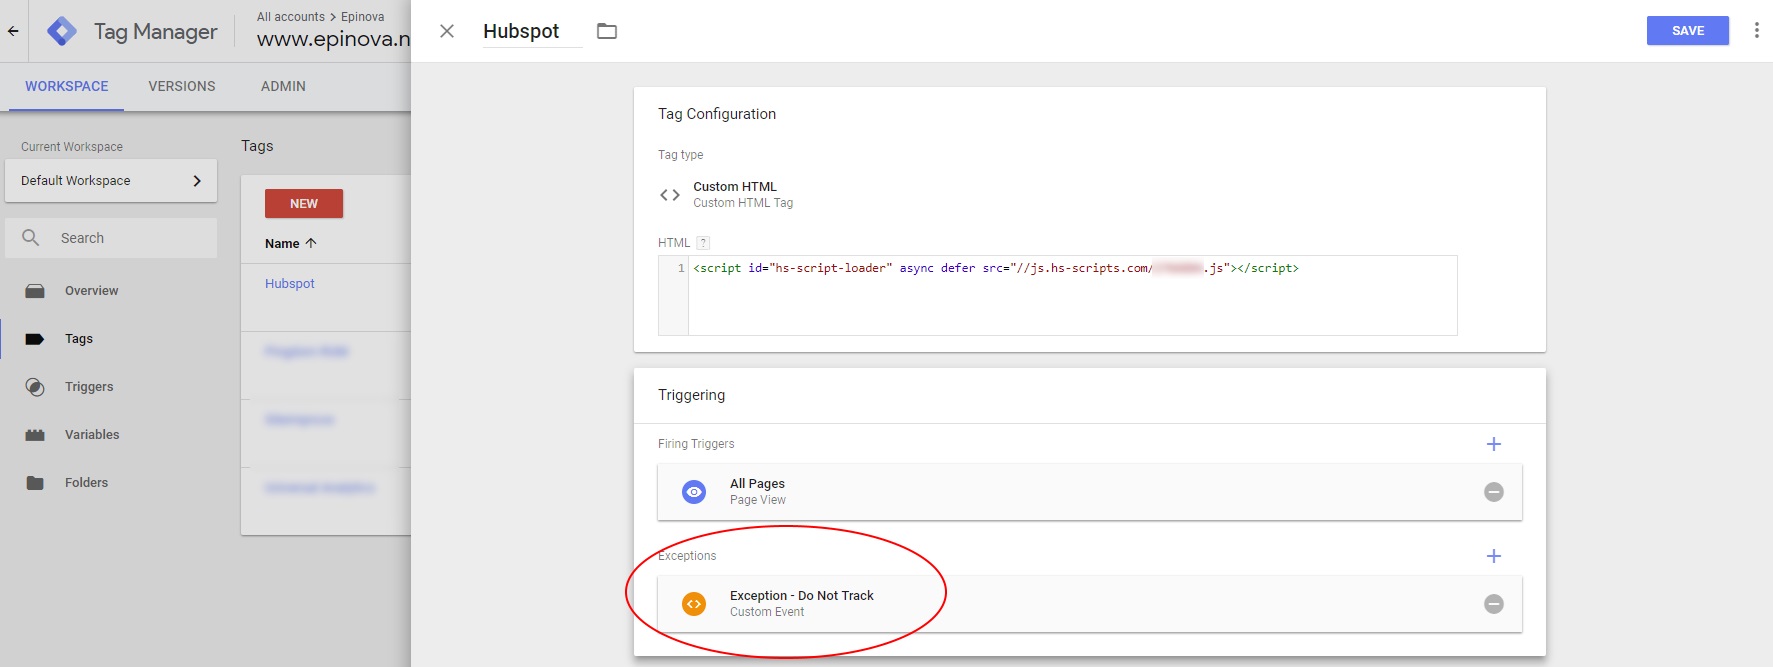Image resolution: width=1773 pixels, height=667 pixels.
Task: Open the three-dot more options menu
Action: [x=1756, y=31]
